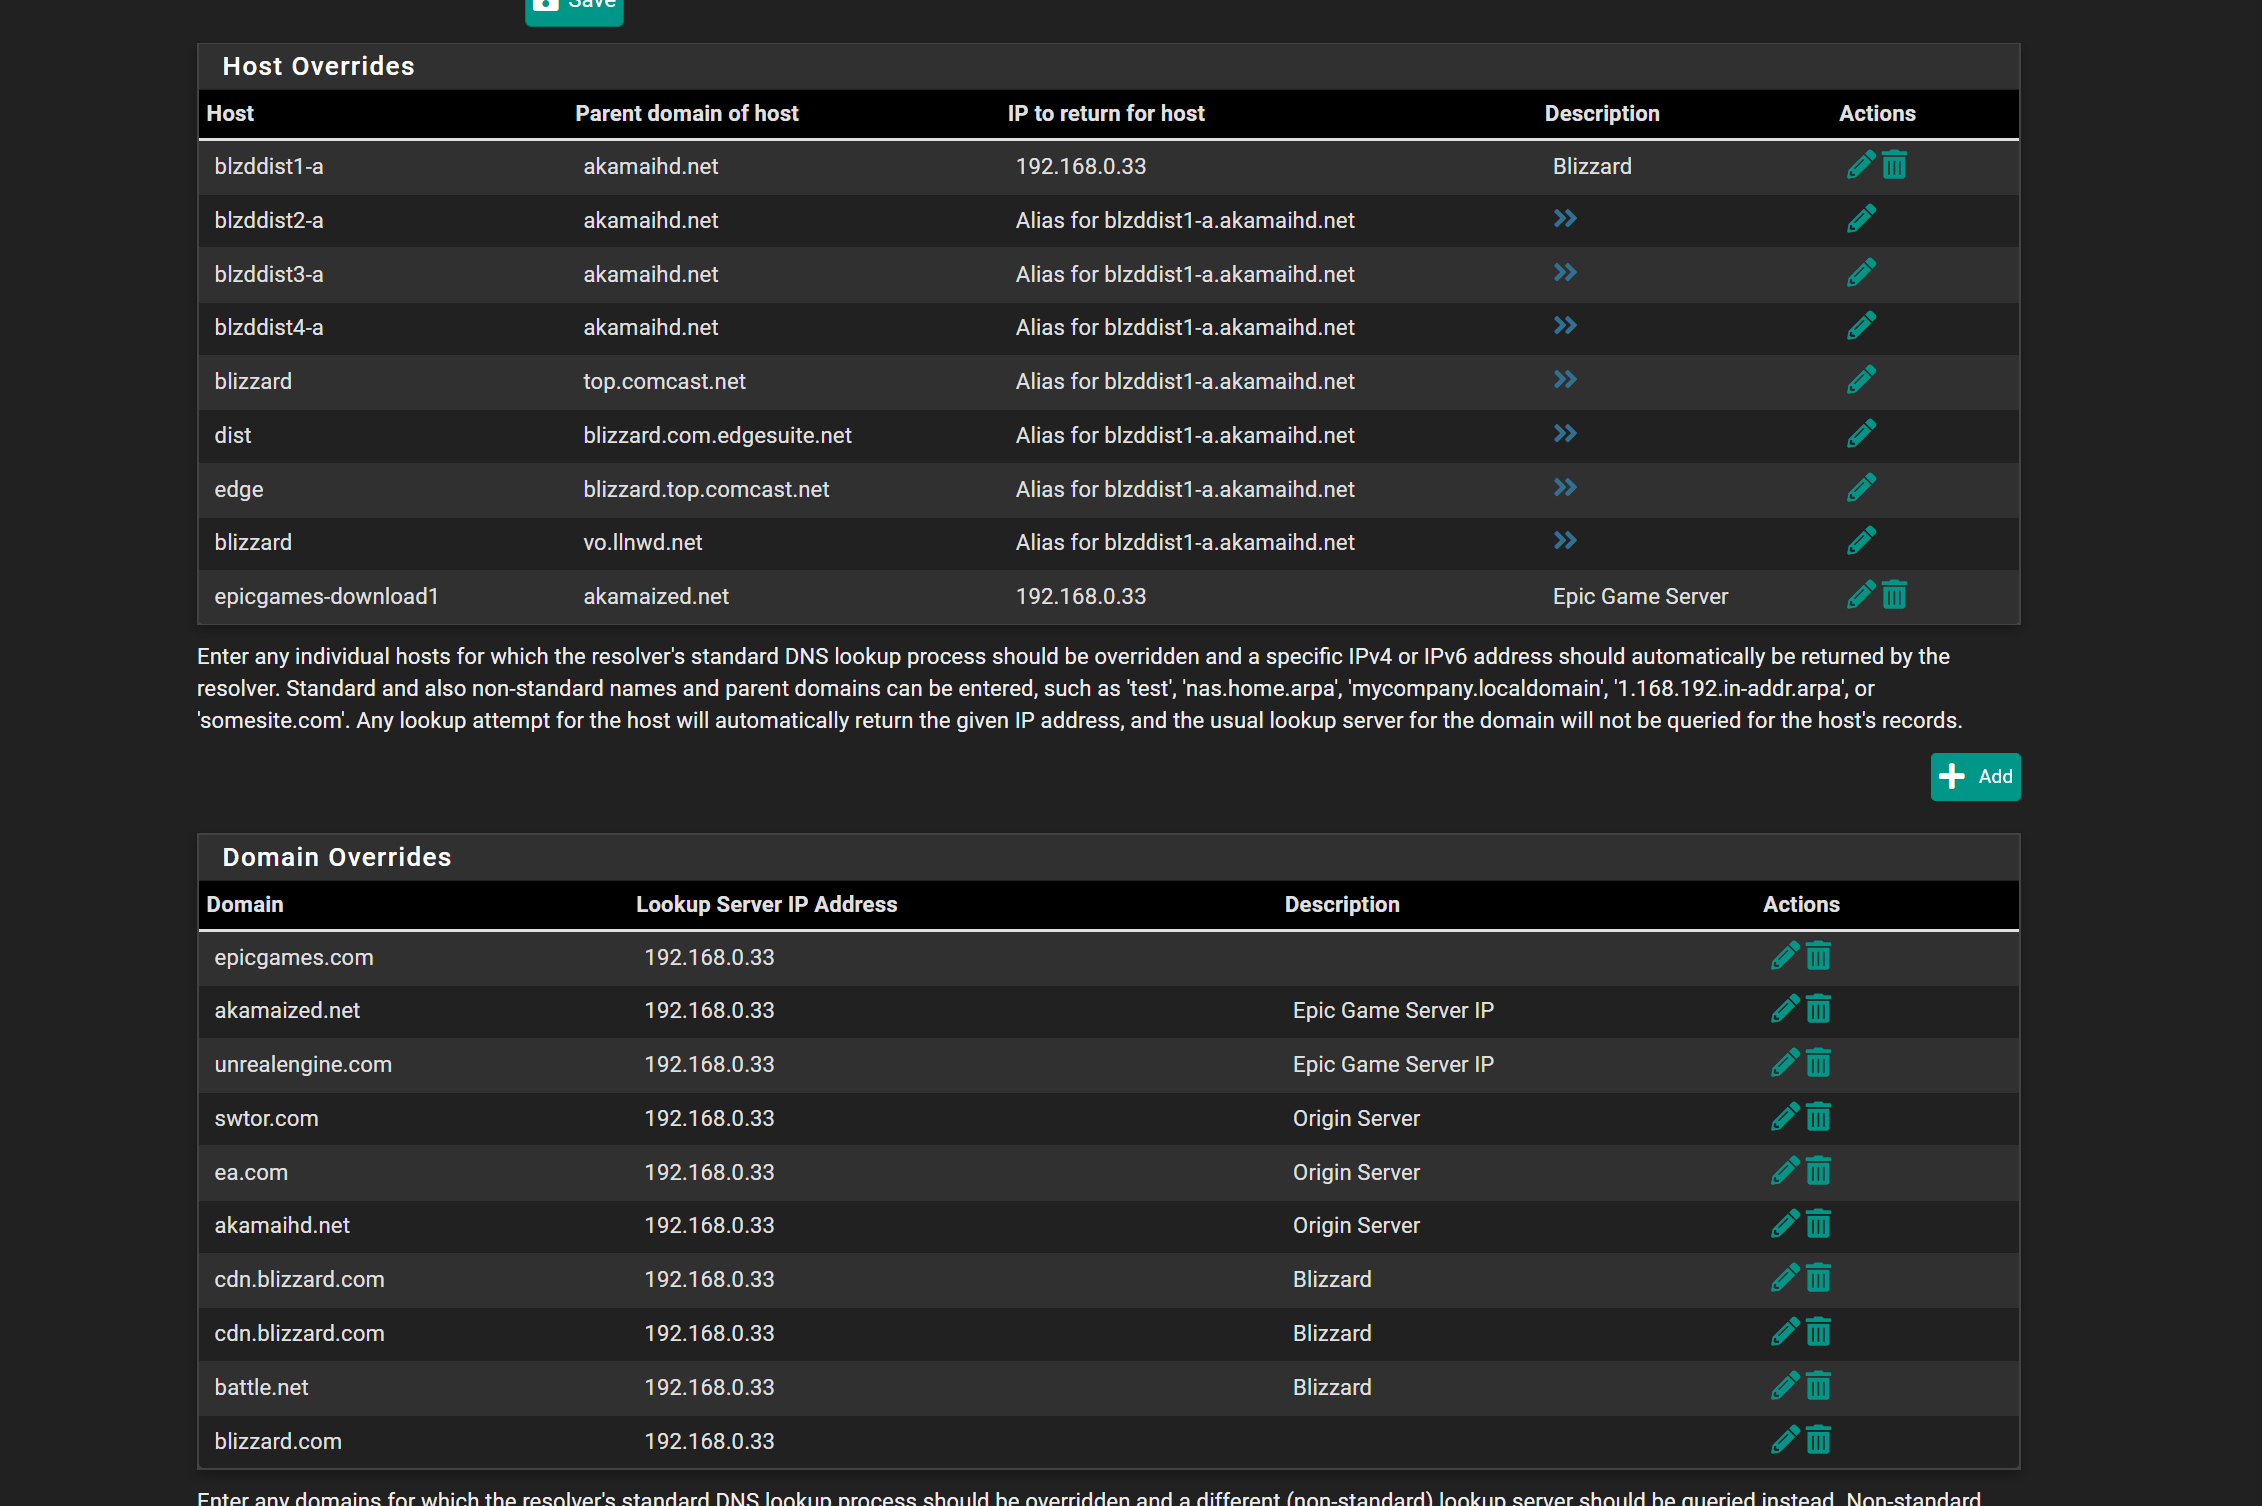
Task: Click the double-chevron icon in blzddist2-a row
Action: pos(1565,219)
